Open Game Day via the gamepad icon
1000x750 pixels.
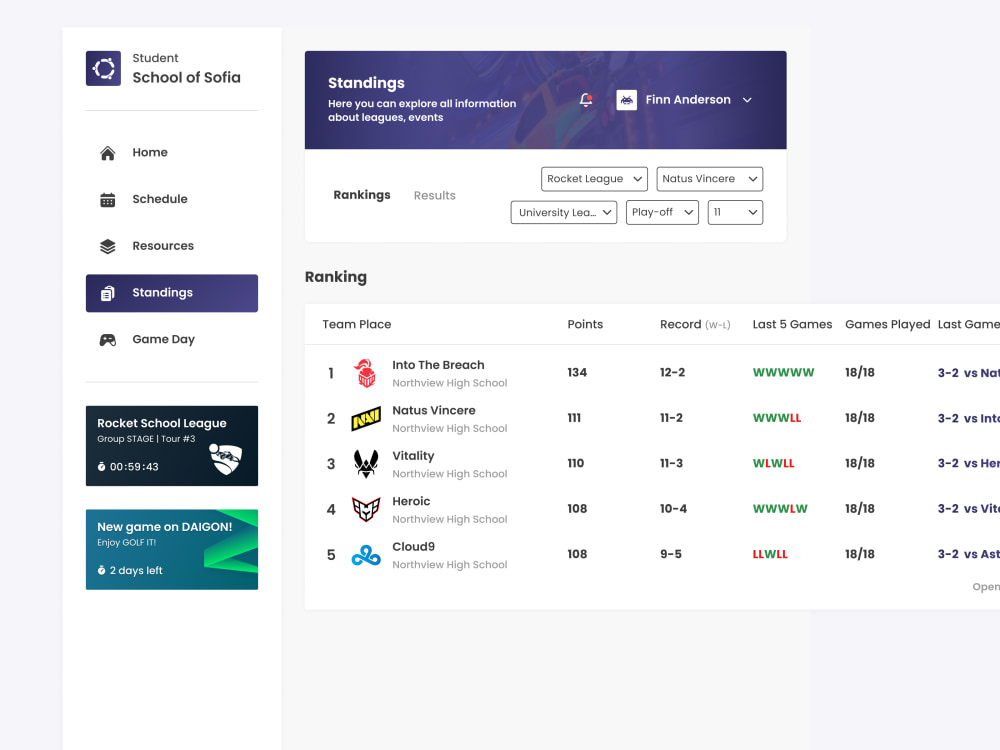click(x=107, y=339)
